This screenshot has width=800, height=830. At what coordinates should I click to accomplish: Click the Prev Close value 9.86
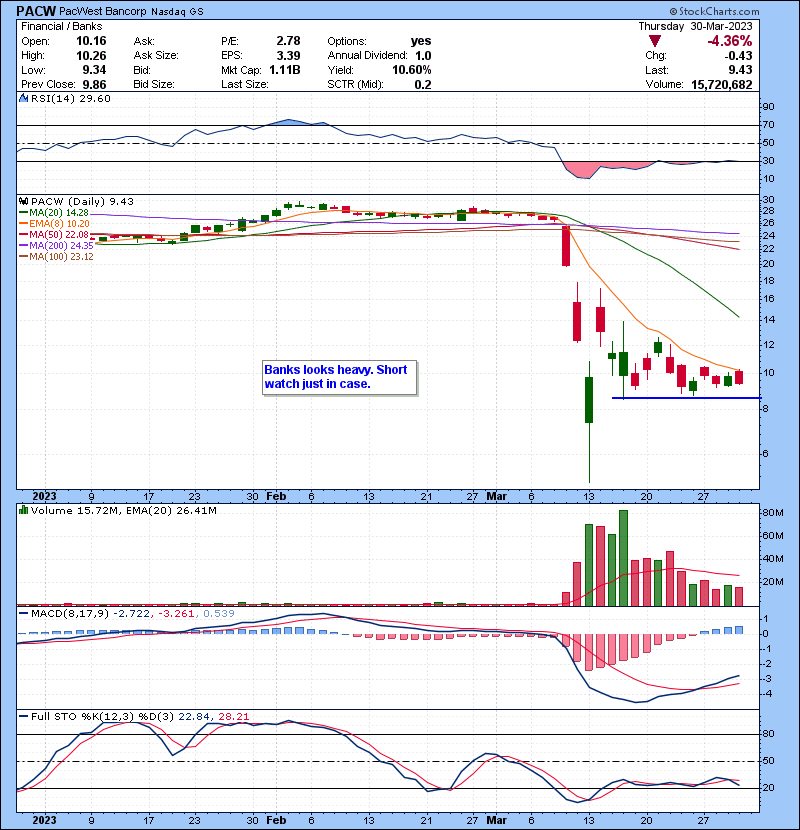(x=94, y=85)
